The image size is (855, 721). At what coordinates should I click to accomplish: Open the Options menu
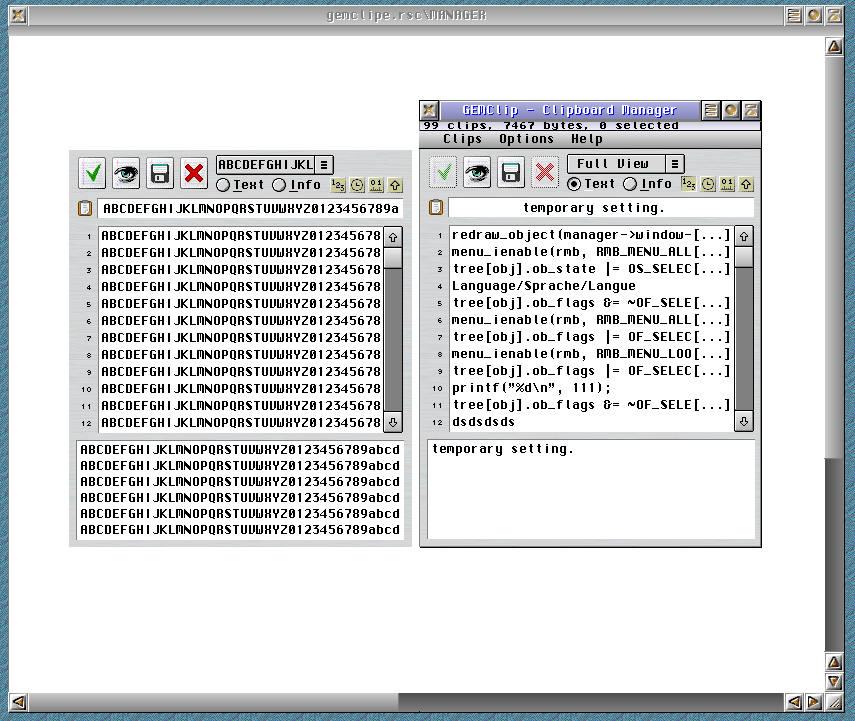526,140
